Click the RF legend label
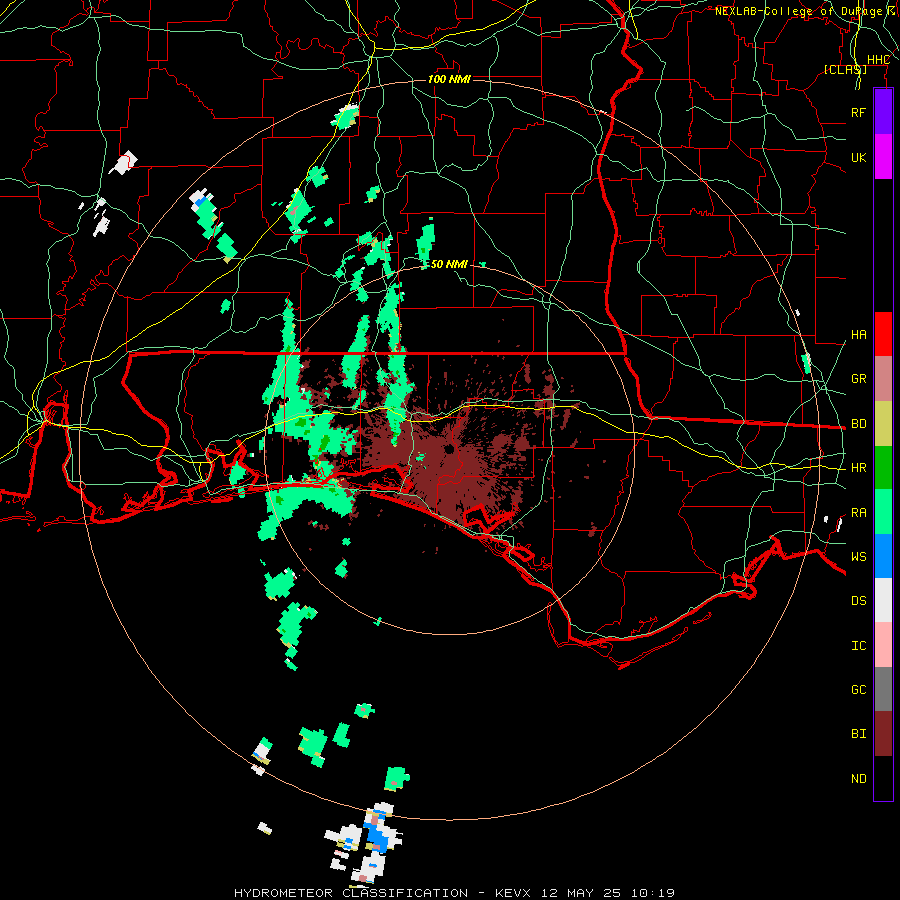The image size is (900, 900). (858, 112)
